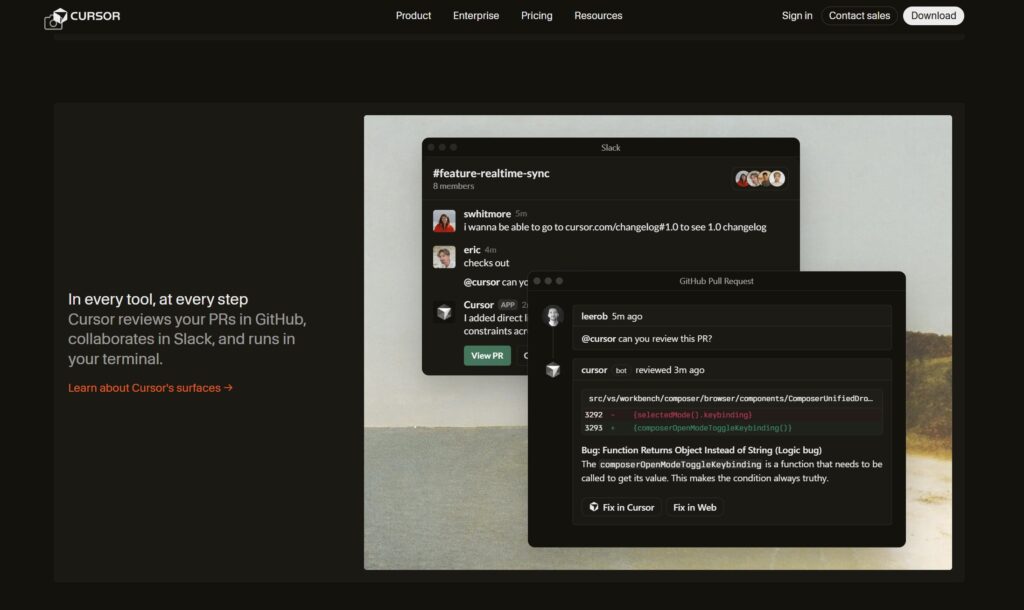Image resolution: width=1024 pixels, height=610 pixels.
Task: Click leerob's avatar in the GitHub Pull Request
Action: (x=552, y=316)
